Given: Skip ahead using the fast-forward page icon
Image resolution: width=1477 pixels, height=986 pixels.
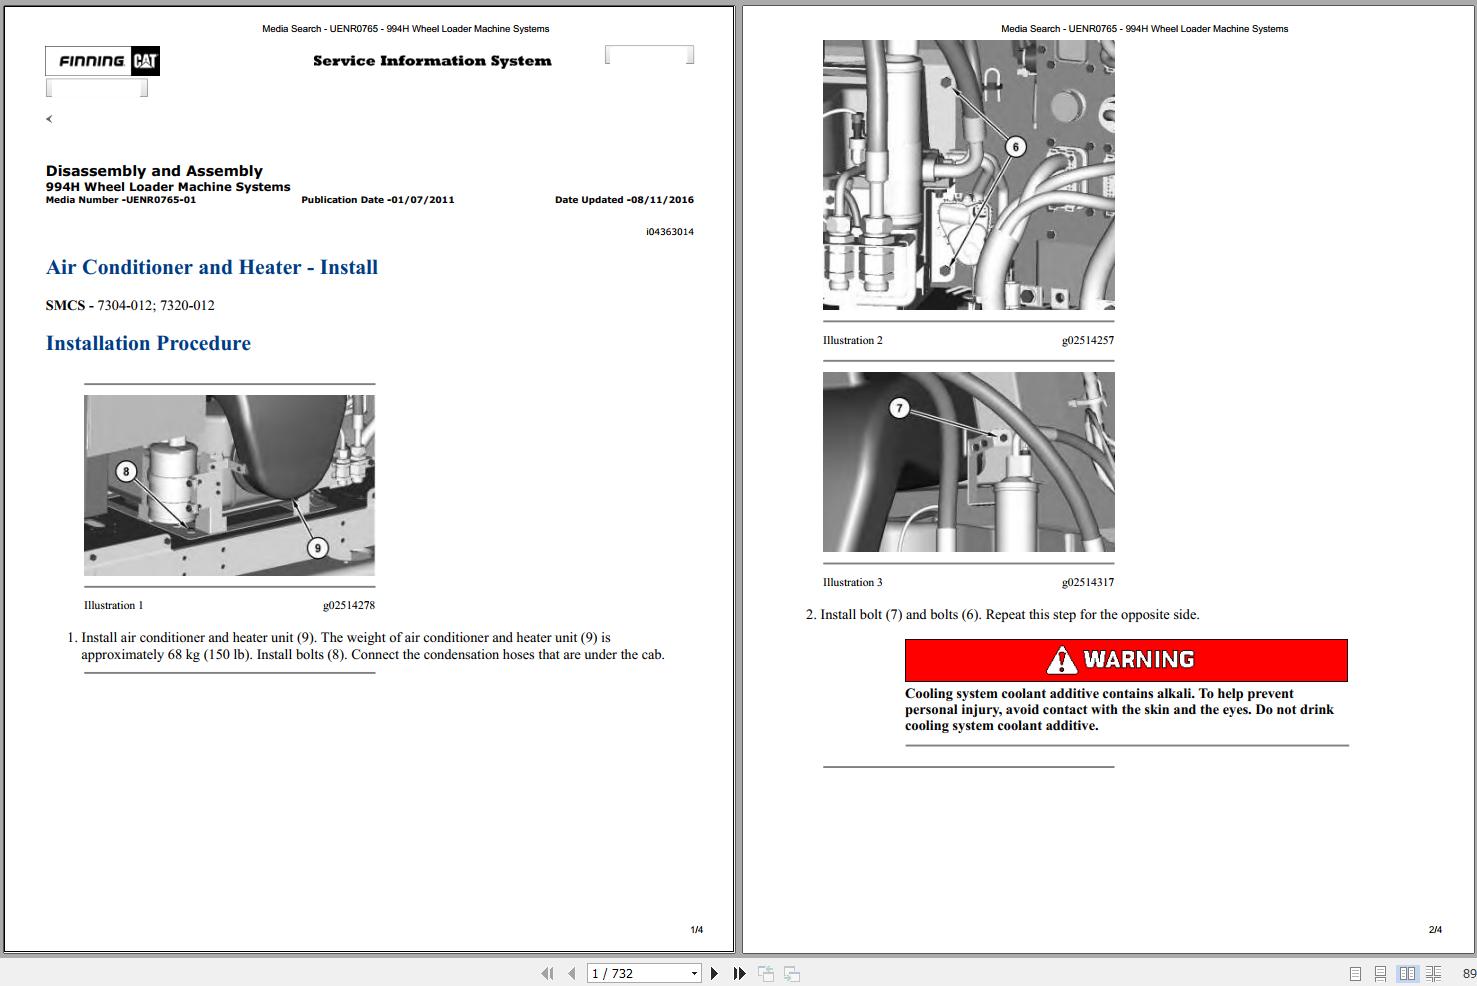Looking at the screenshot, I should click(x=738, y=972).
